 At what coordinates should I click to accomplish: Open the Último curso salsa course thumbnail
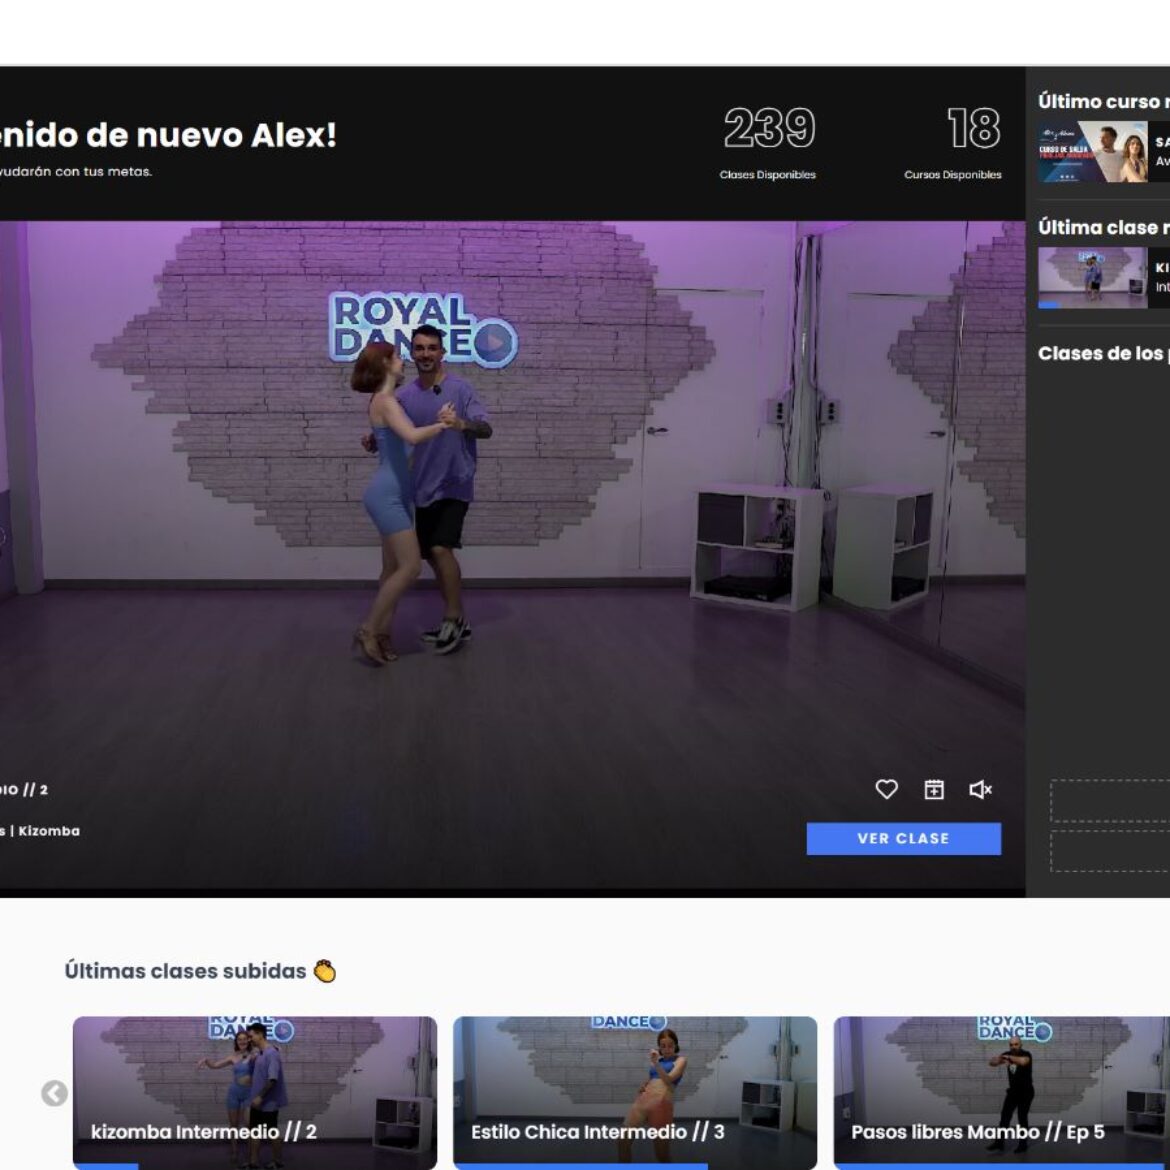coord(1092,151)
